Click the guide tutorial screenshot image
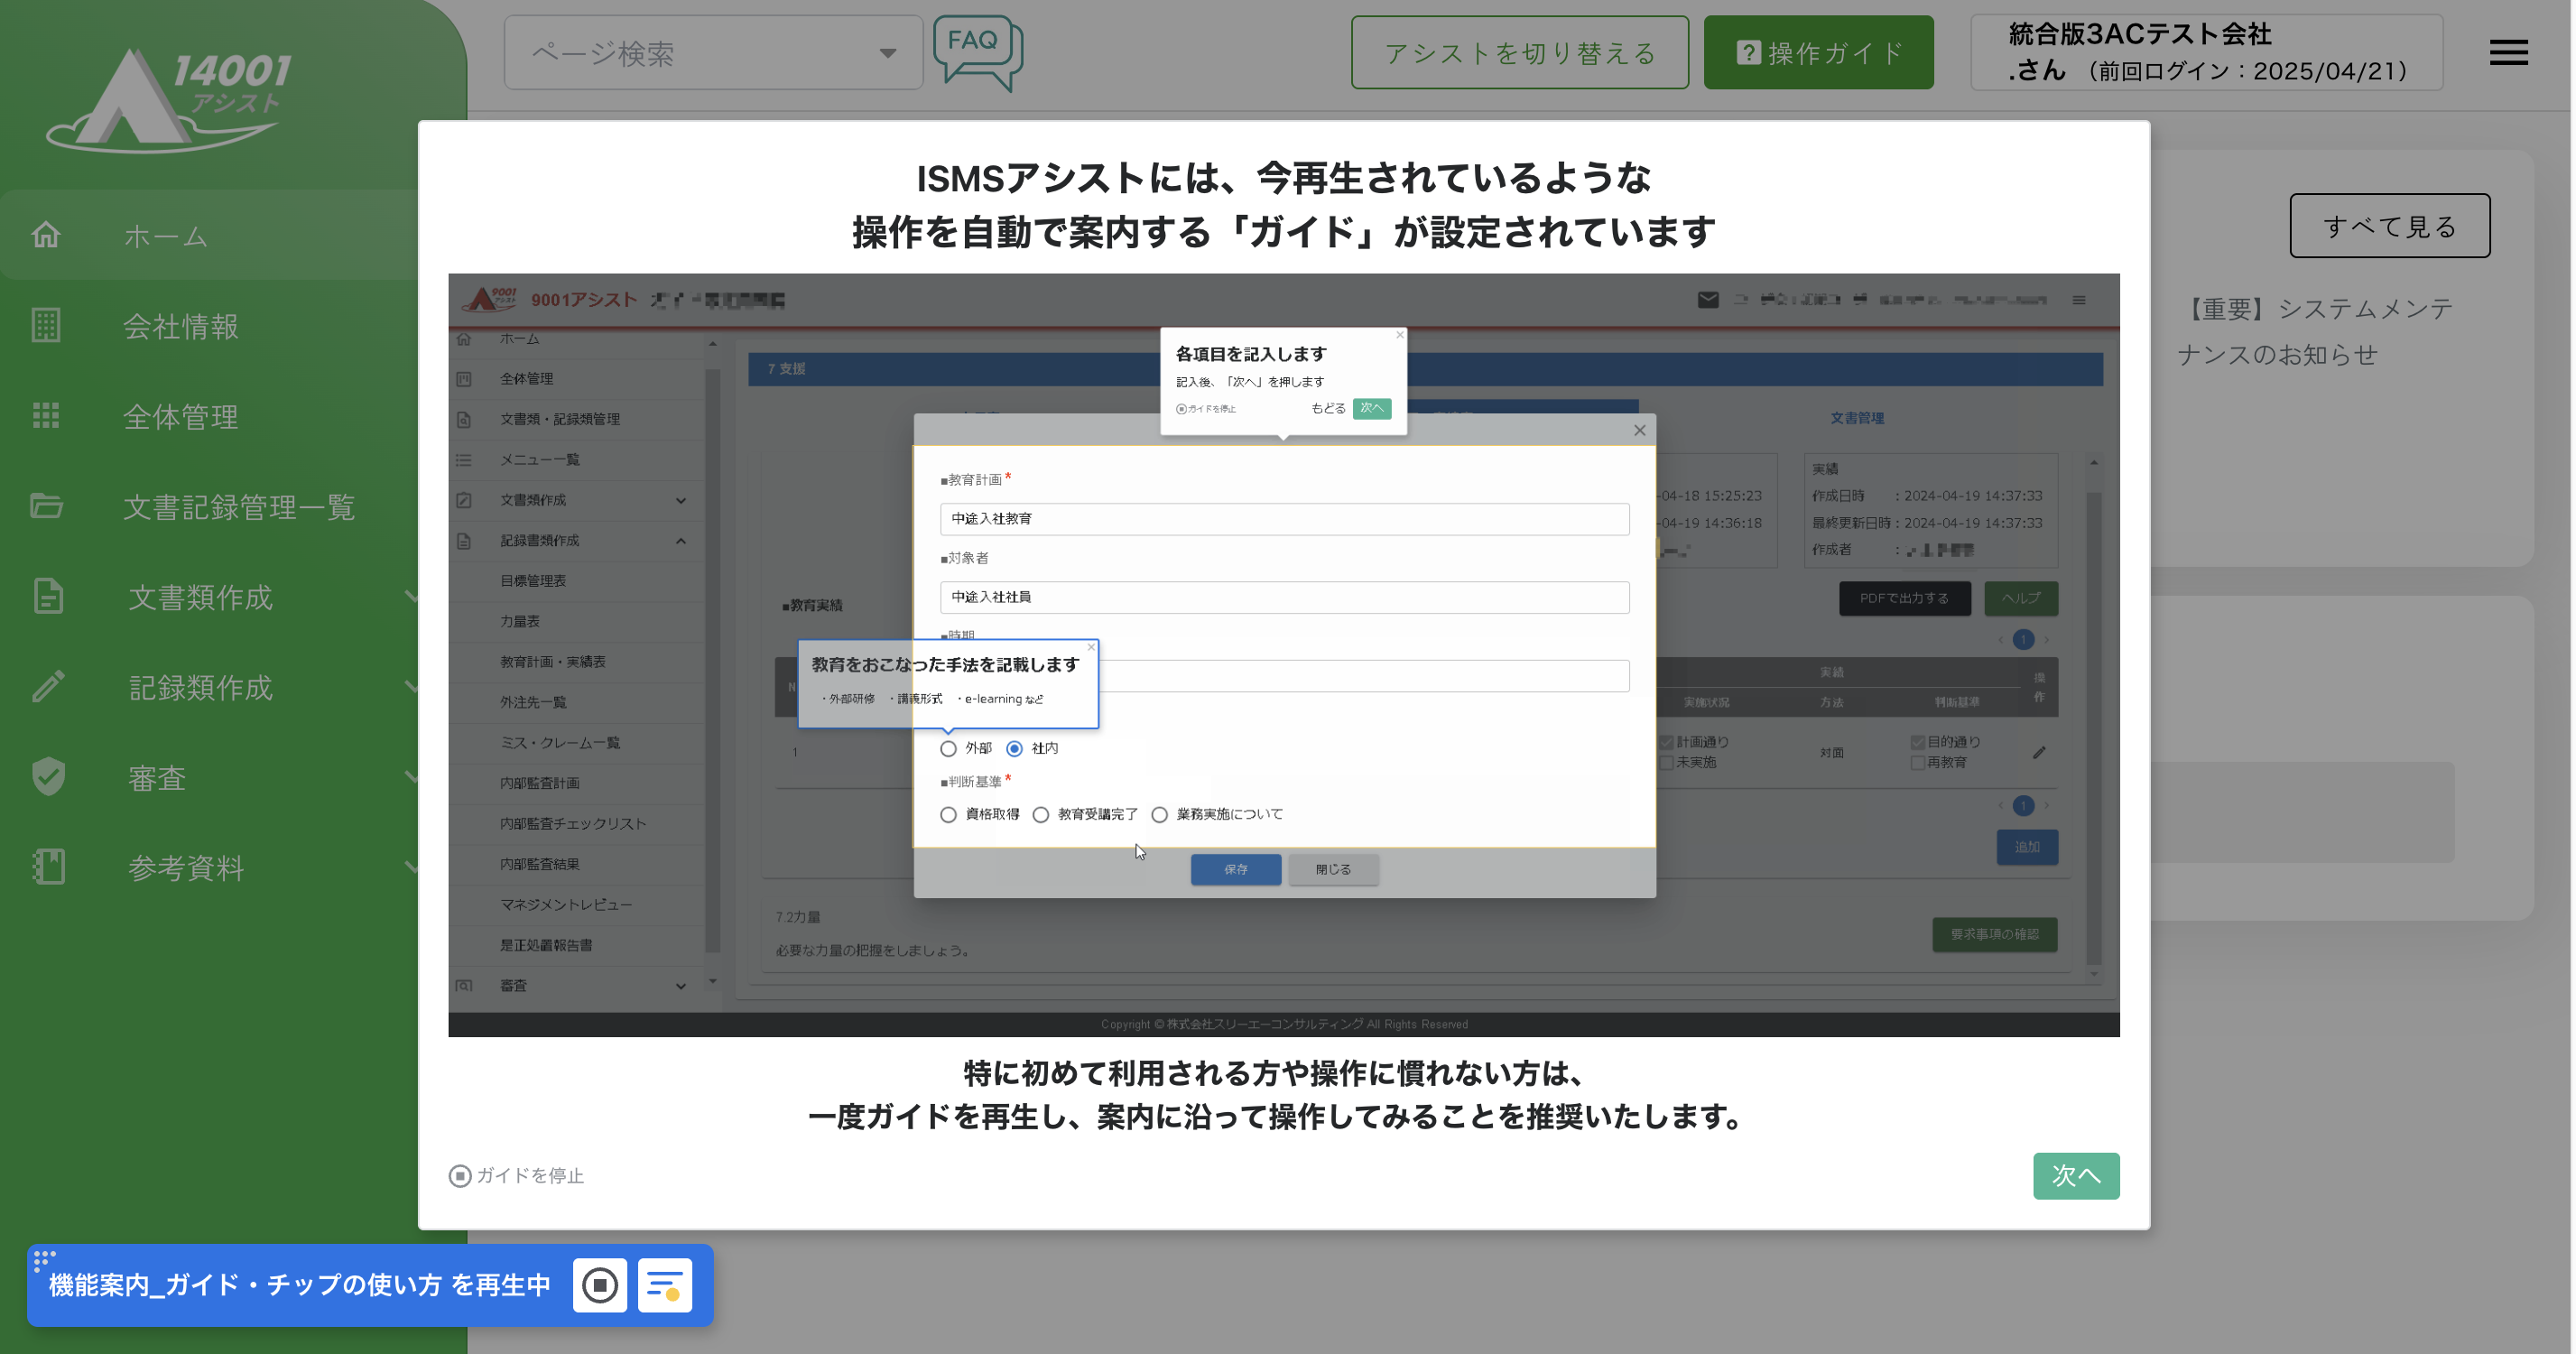 [x=1283, y=655]
